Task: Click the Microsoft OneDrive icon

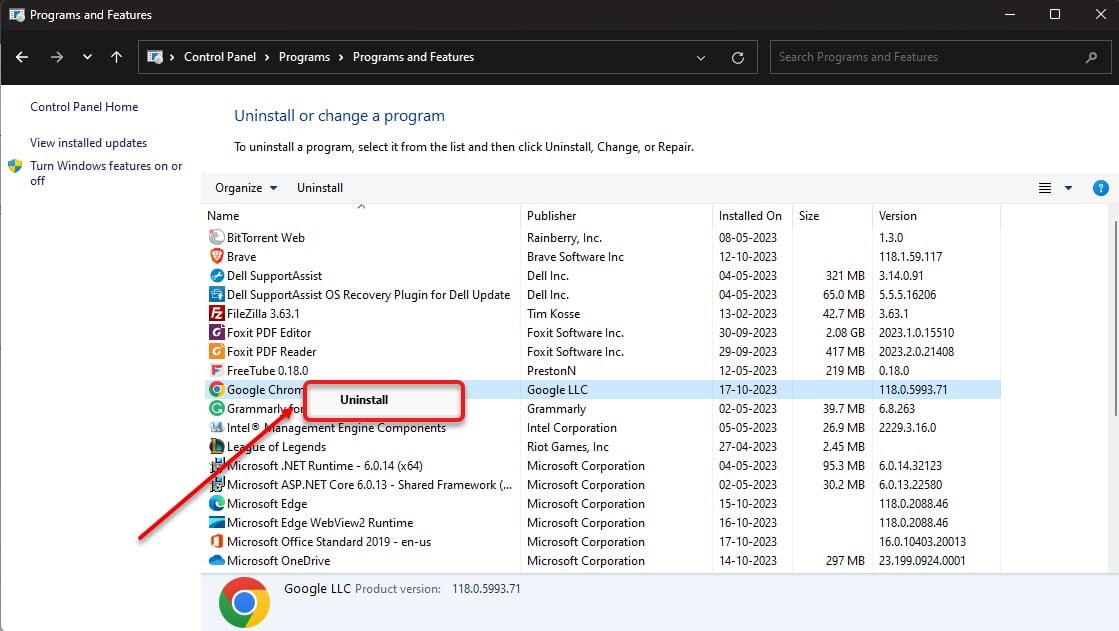Action: [216, 560]
